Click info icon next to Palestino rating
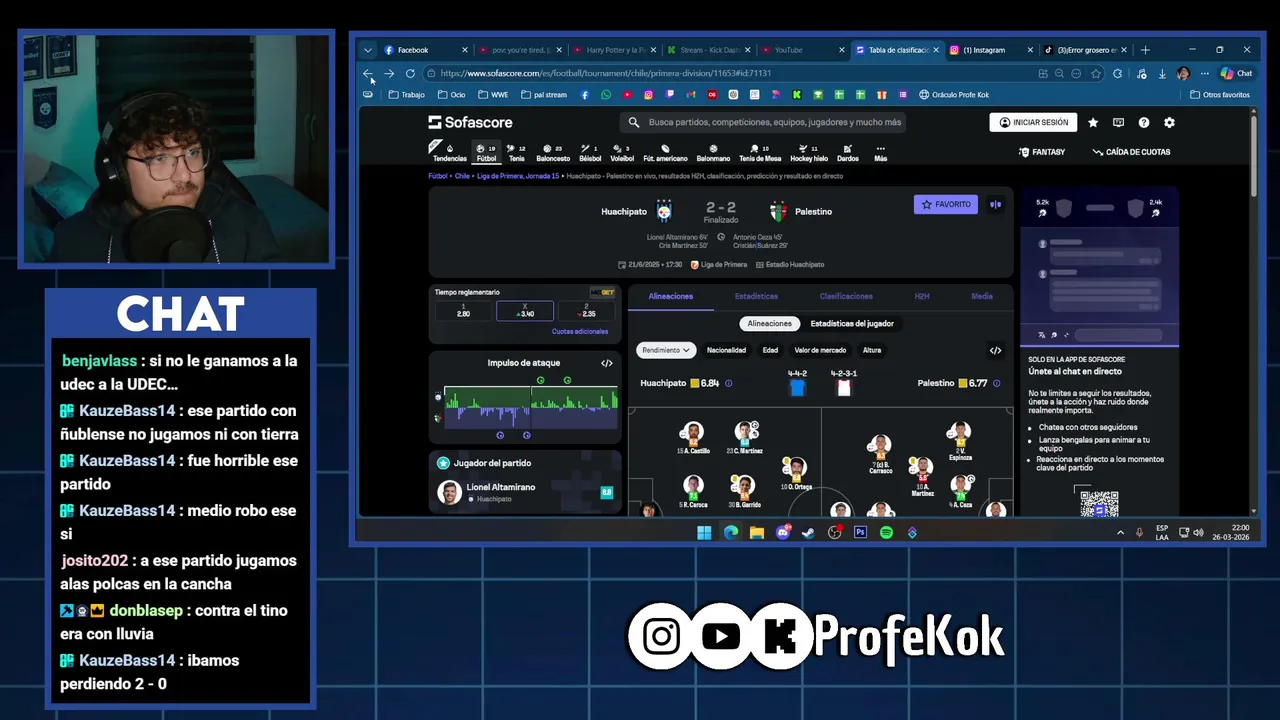The height and width of the screenshot is (720, 1280). pos(997,383)
